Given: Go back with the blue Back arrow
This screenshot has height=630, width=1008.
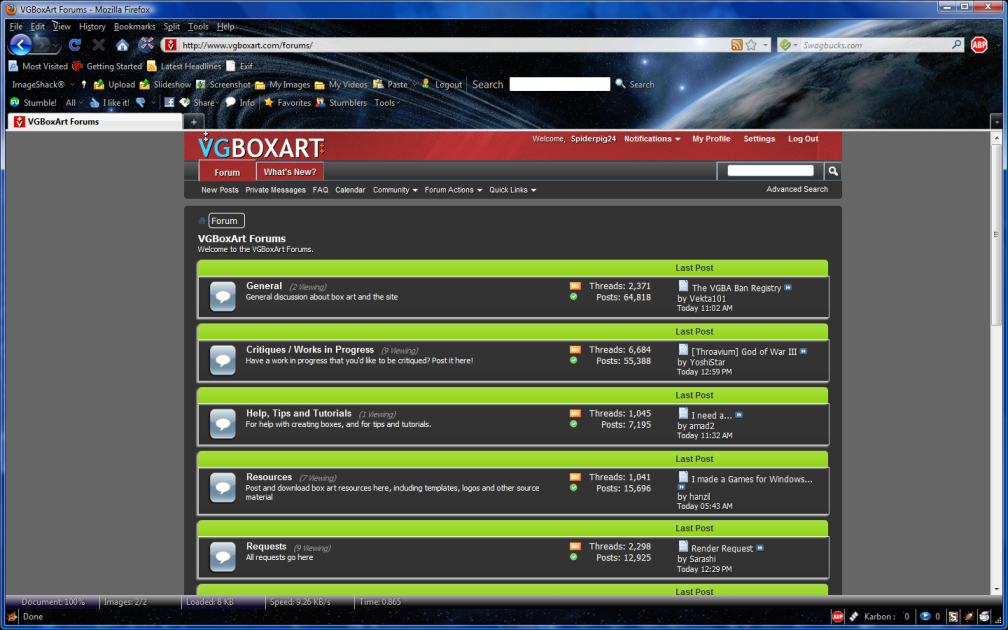Looking at the screenshot, I should [21, 44].
